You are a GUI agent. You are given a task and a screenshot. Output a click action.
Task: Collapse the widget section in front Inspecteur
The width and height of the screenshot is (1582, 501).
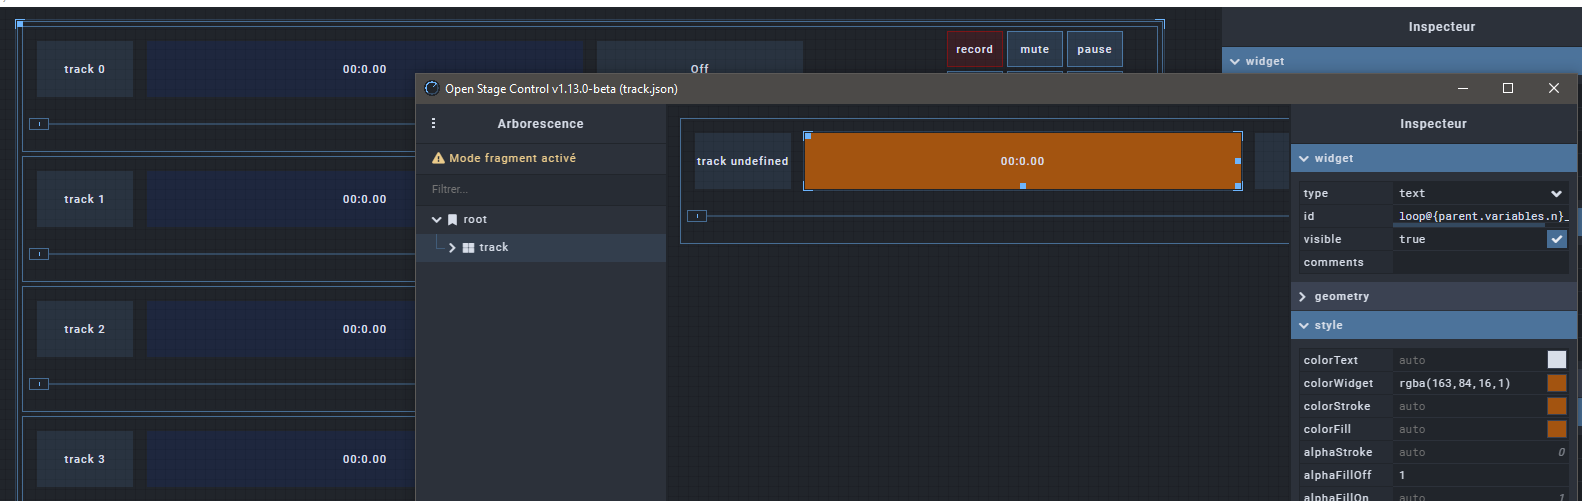1304,158
